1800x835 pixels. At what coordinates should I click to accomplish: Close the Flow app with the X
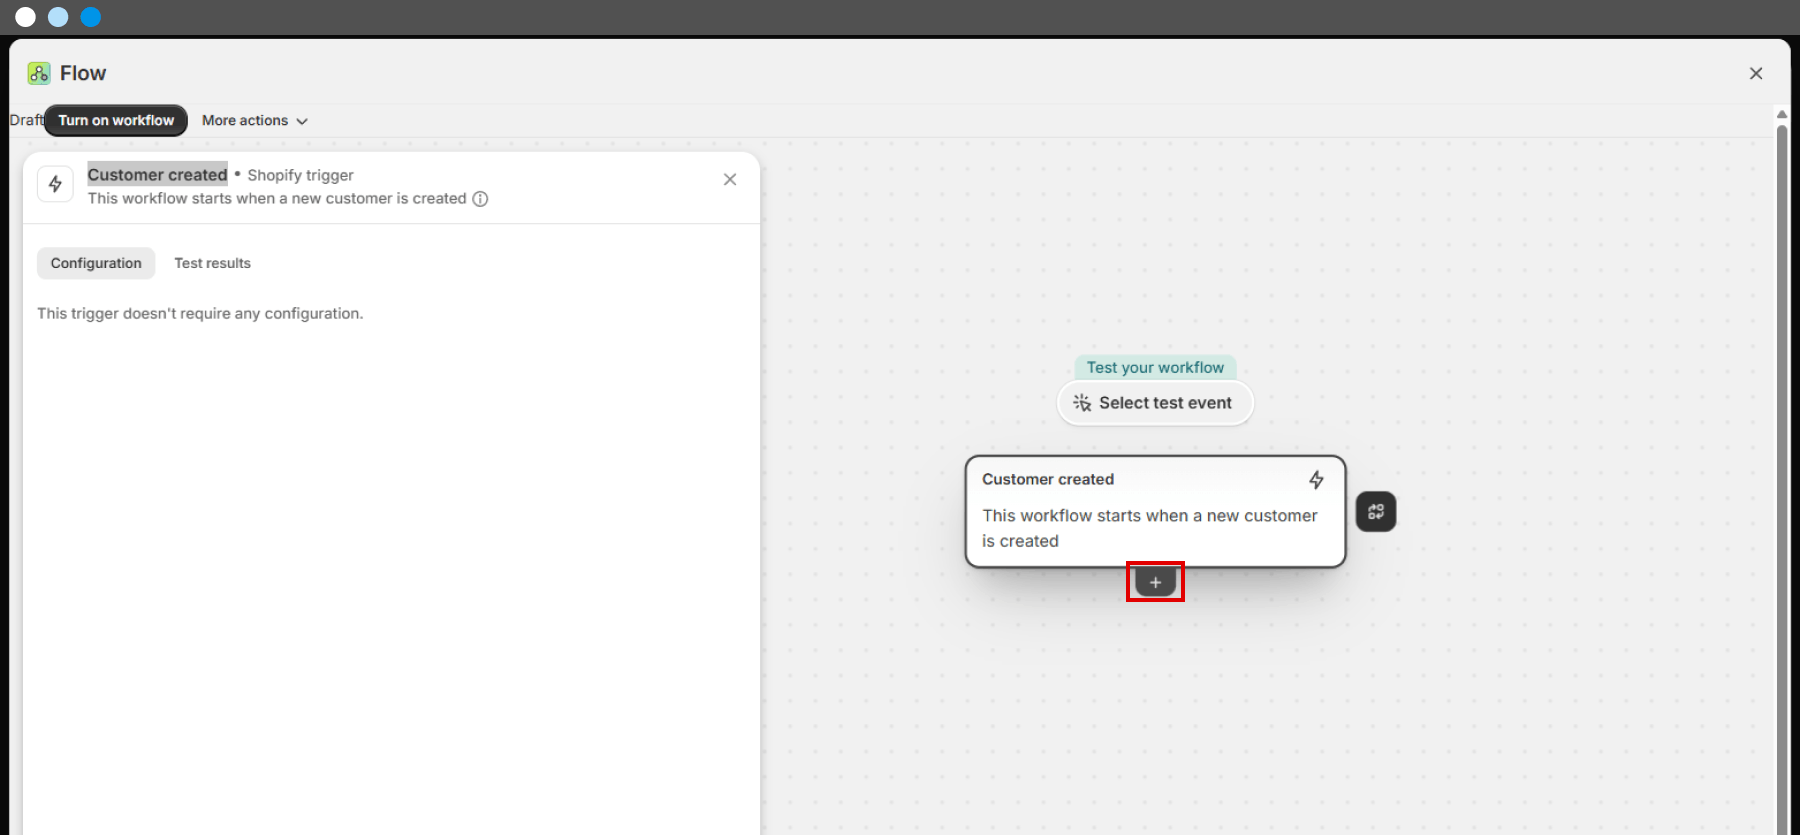click(x=1756, y=73)
